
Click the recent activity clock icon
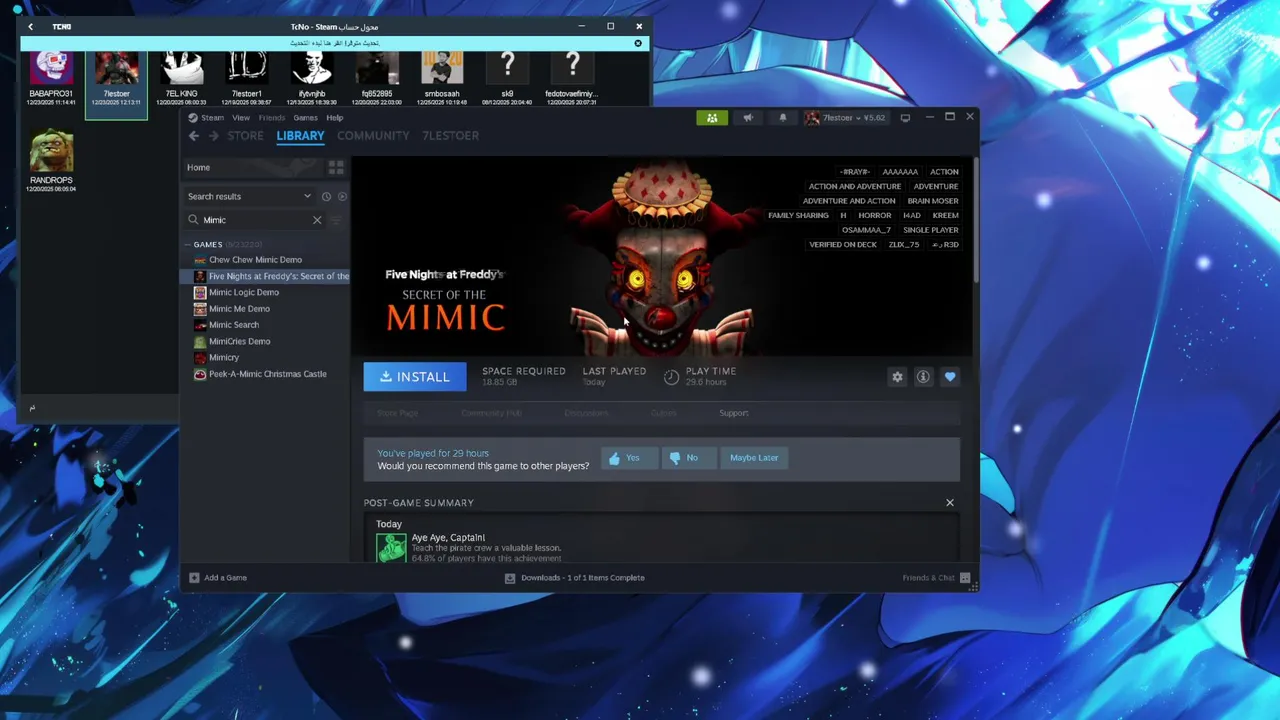[x=326, y=196]
